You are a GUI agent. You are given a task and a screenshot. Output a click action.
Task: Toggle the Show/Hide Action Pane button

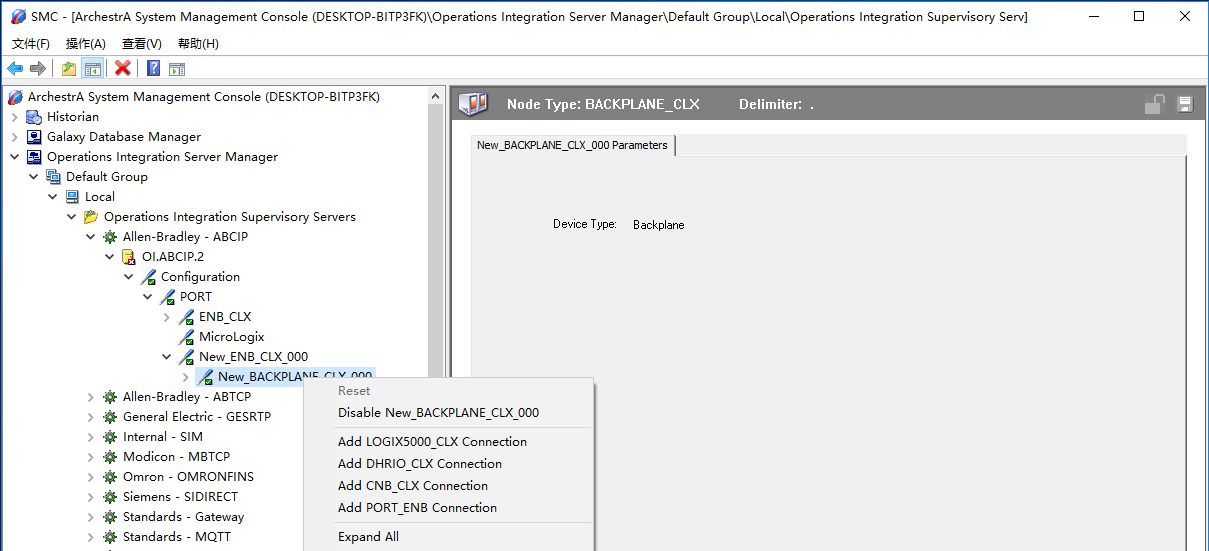tap(177, 68)
